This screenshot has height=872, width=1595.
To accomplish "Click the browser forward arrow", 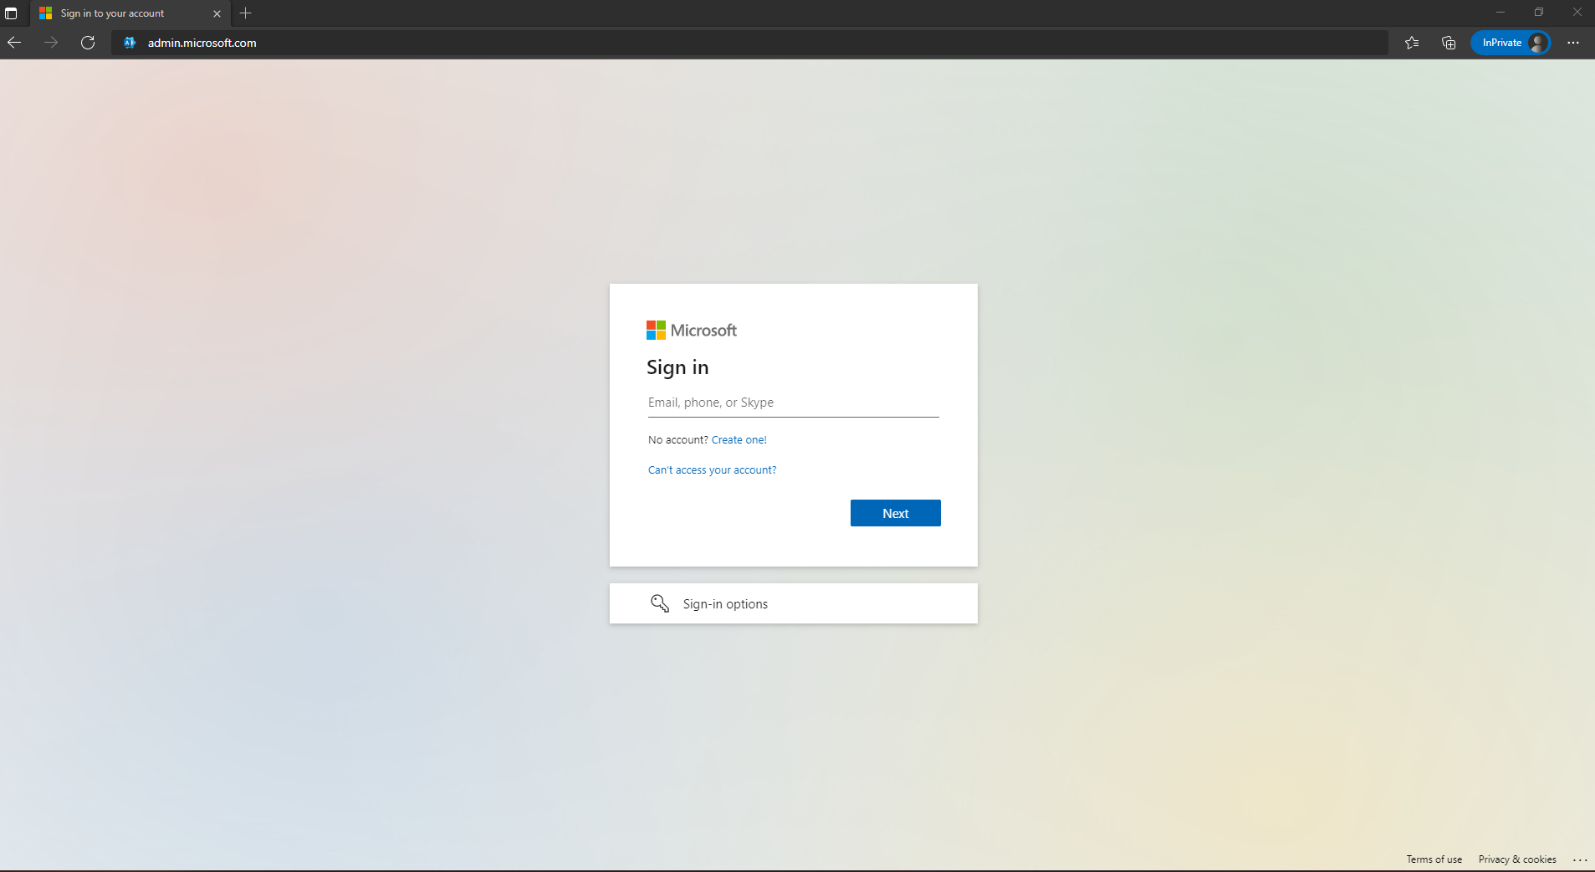I will pyautogui.click(x=51, y=42).
